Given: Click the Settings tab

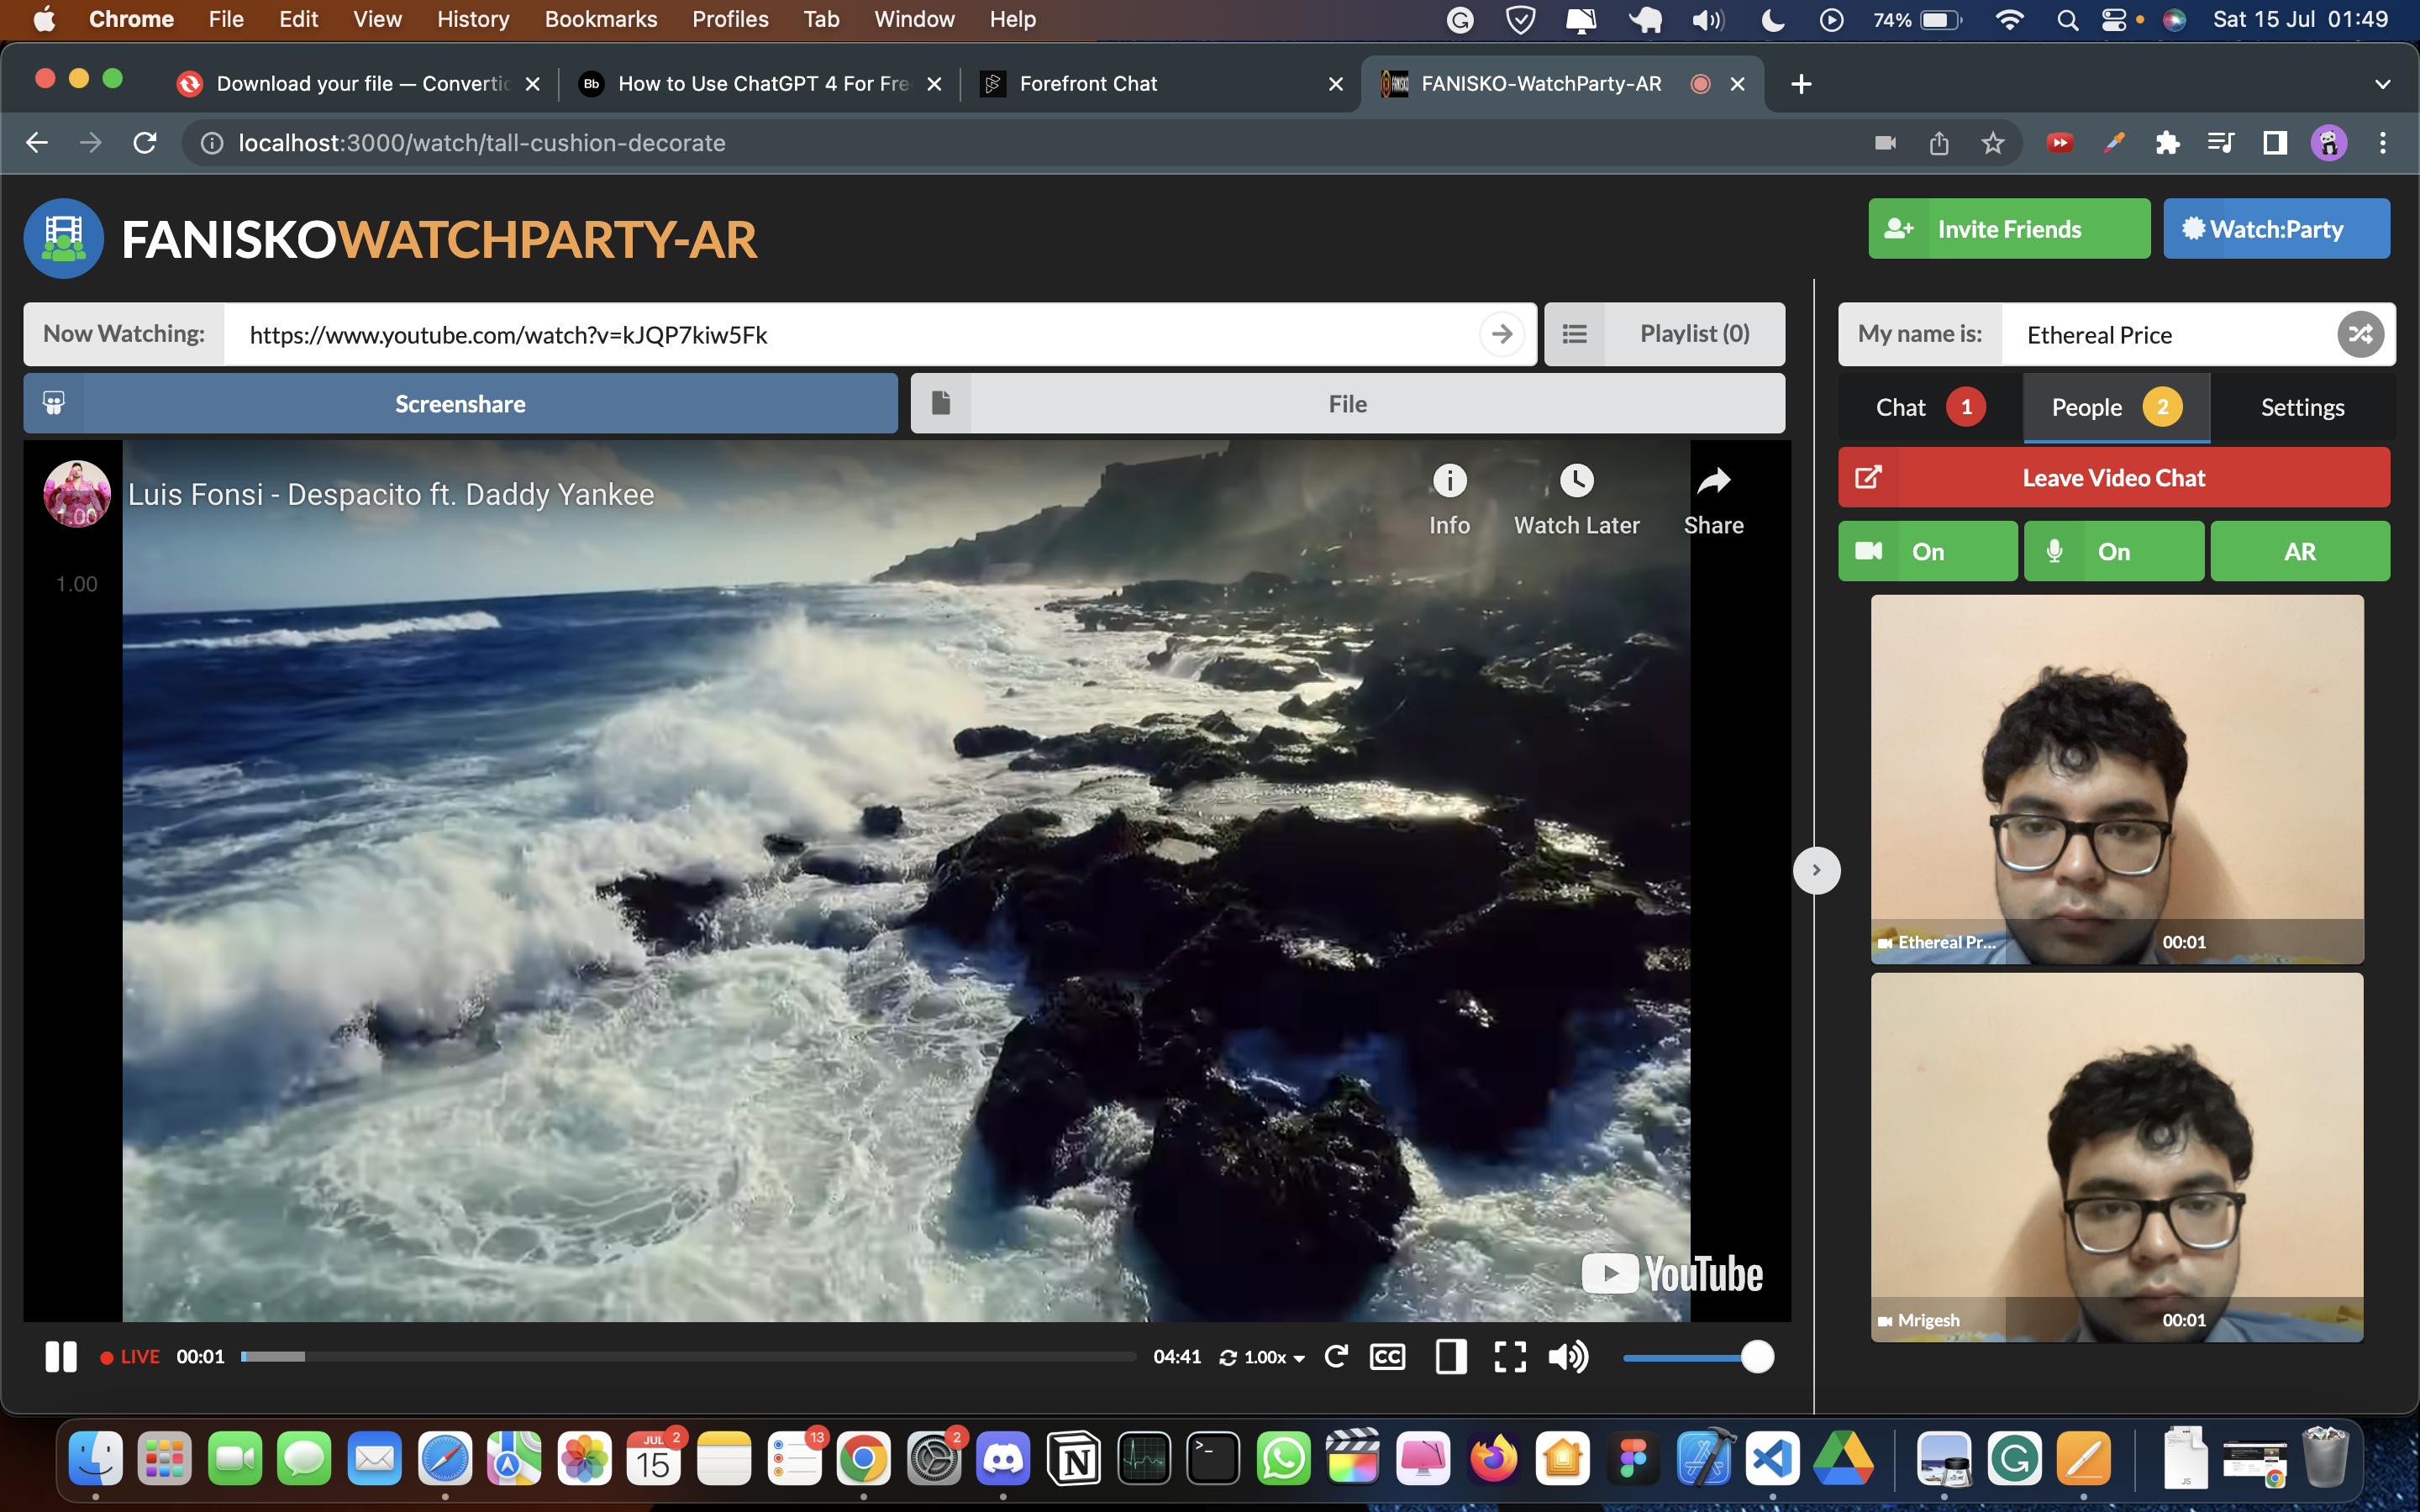Looking at the screenshot, I should (x=2303, y=406).
